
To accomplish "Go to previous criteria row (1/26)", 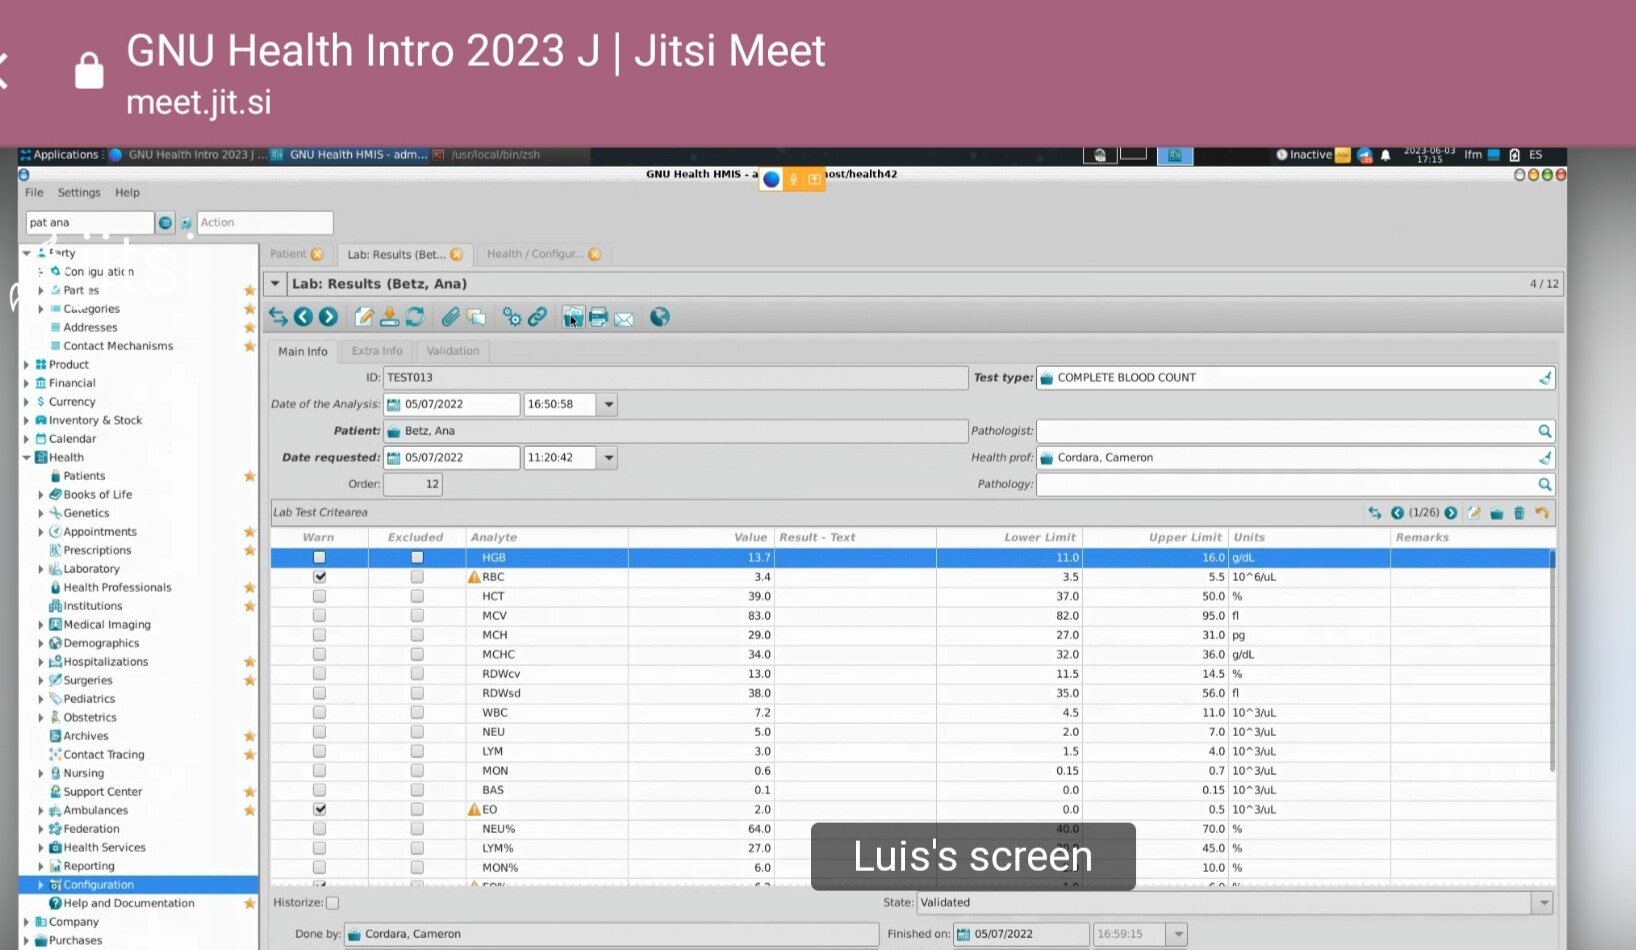I will coord(1397,513).
